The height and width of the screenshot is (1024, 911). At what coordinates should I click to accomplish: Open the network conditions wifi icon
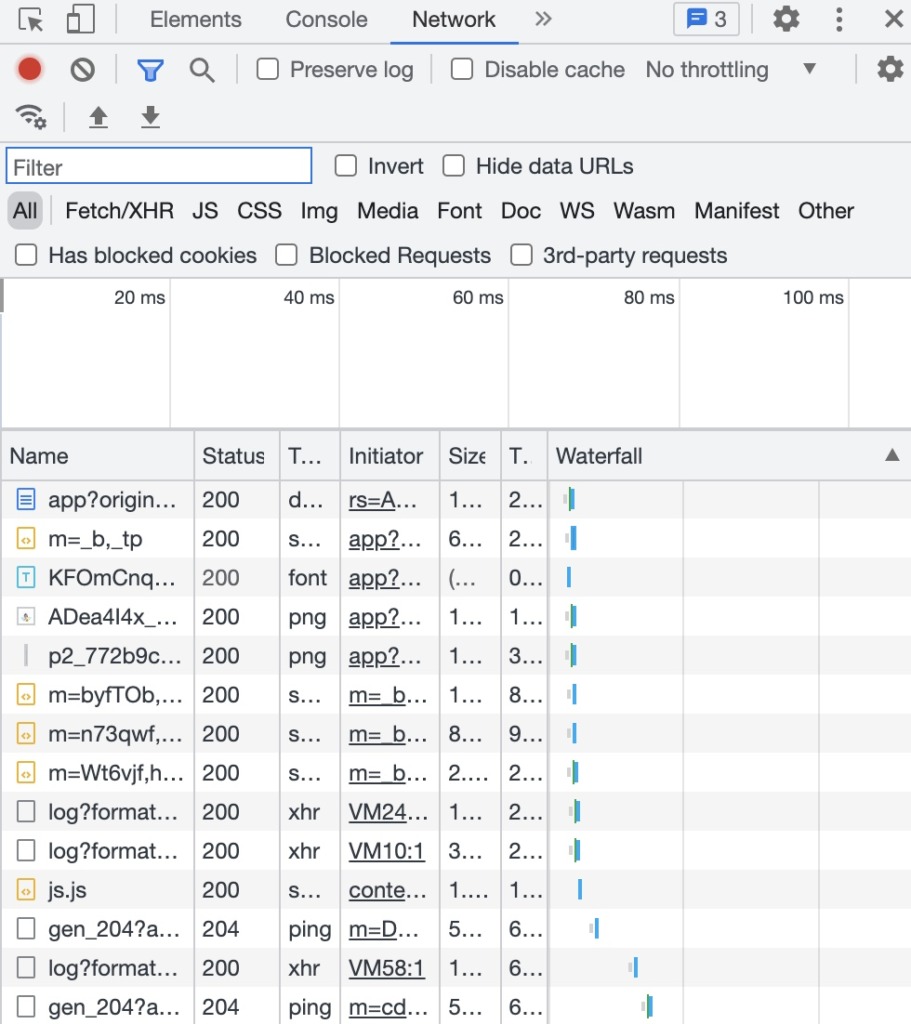(x=31, y=117)
